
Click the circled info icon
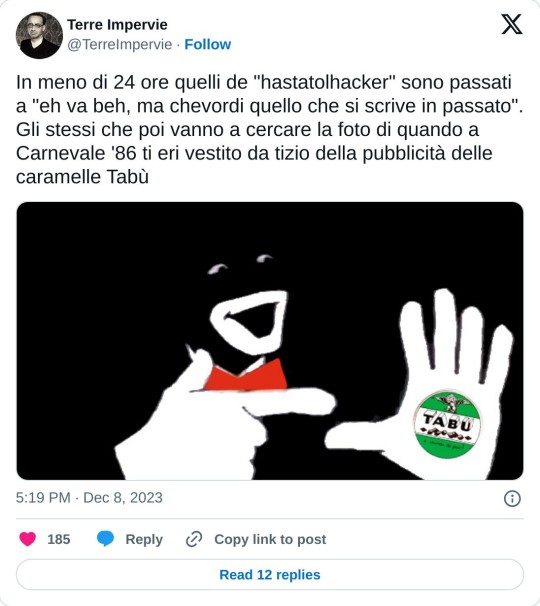point(512,498)
